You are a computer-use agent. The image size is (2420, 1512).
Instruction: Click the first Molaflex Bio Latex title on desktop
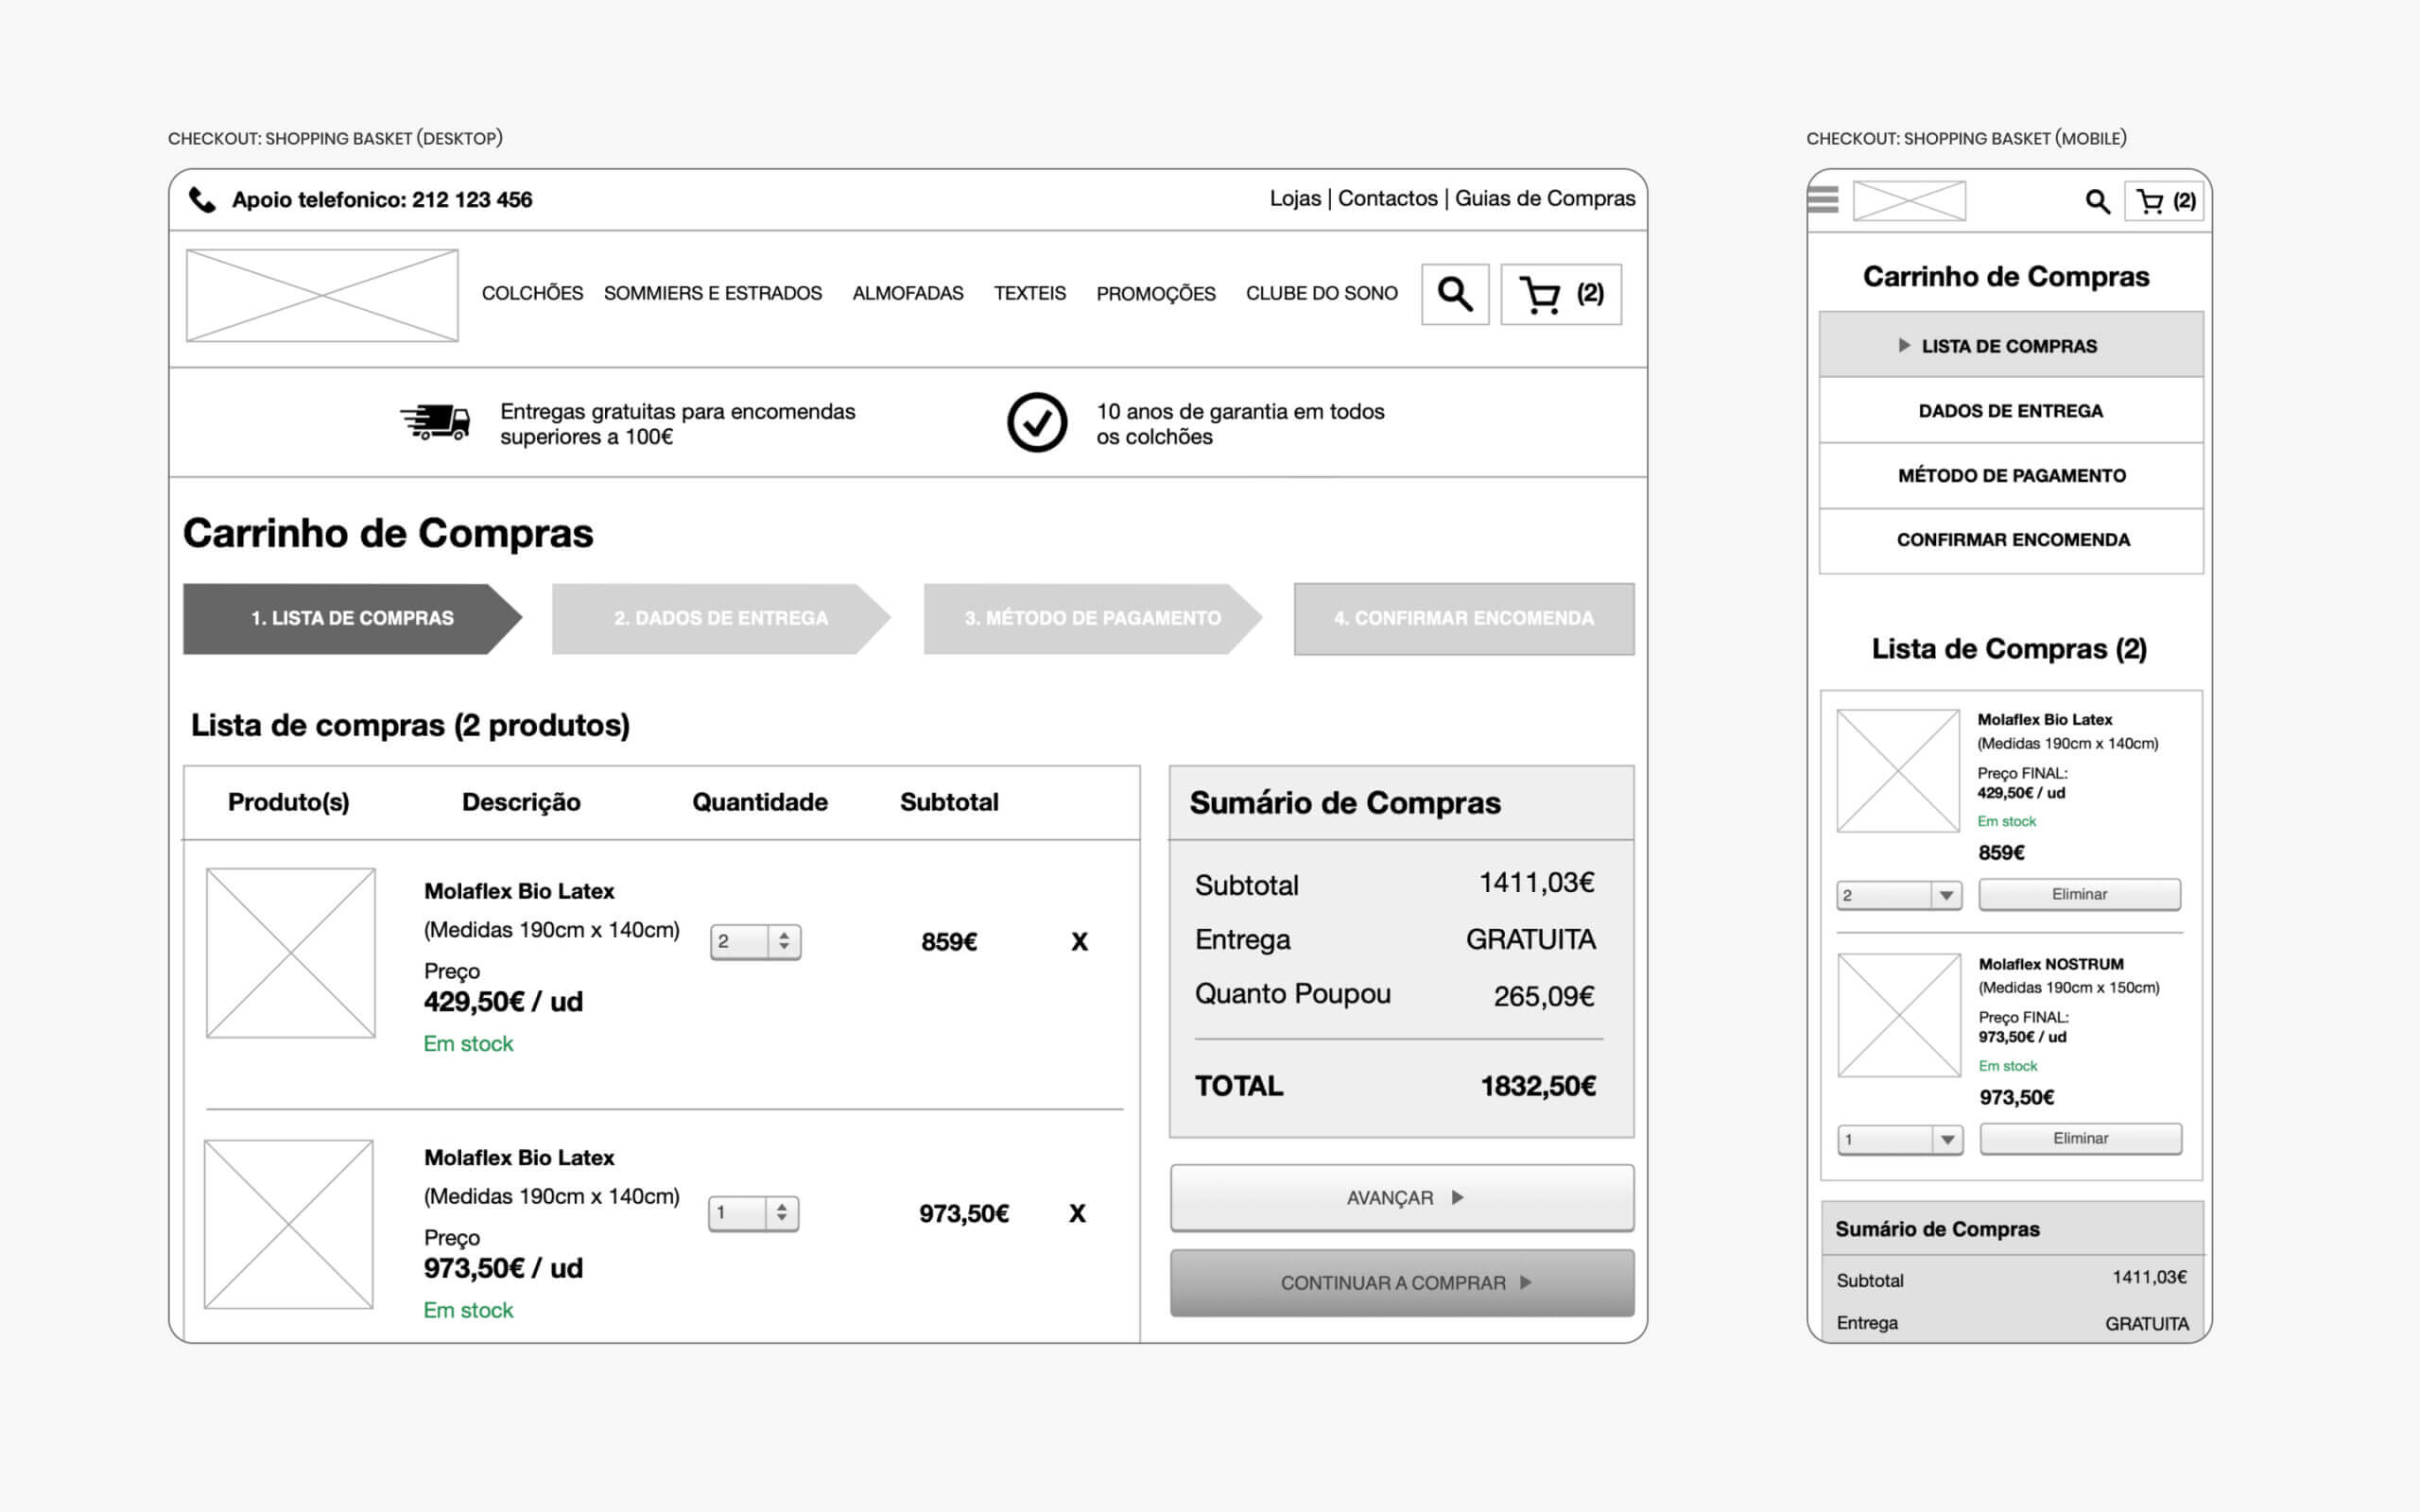point(519,891)
